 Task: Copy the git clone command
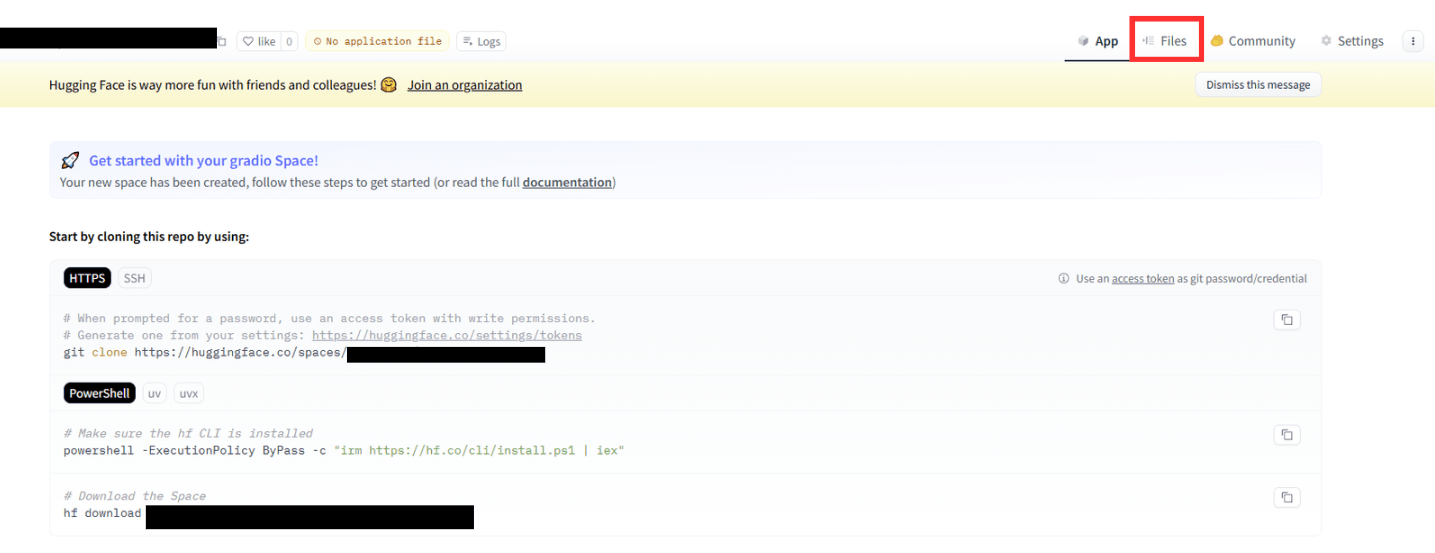tap(1286, 320)
